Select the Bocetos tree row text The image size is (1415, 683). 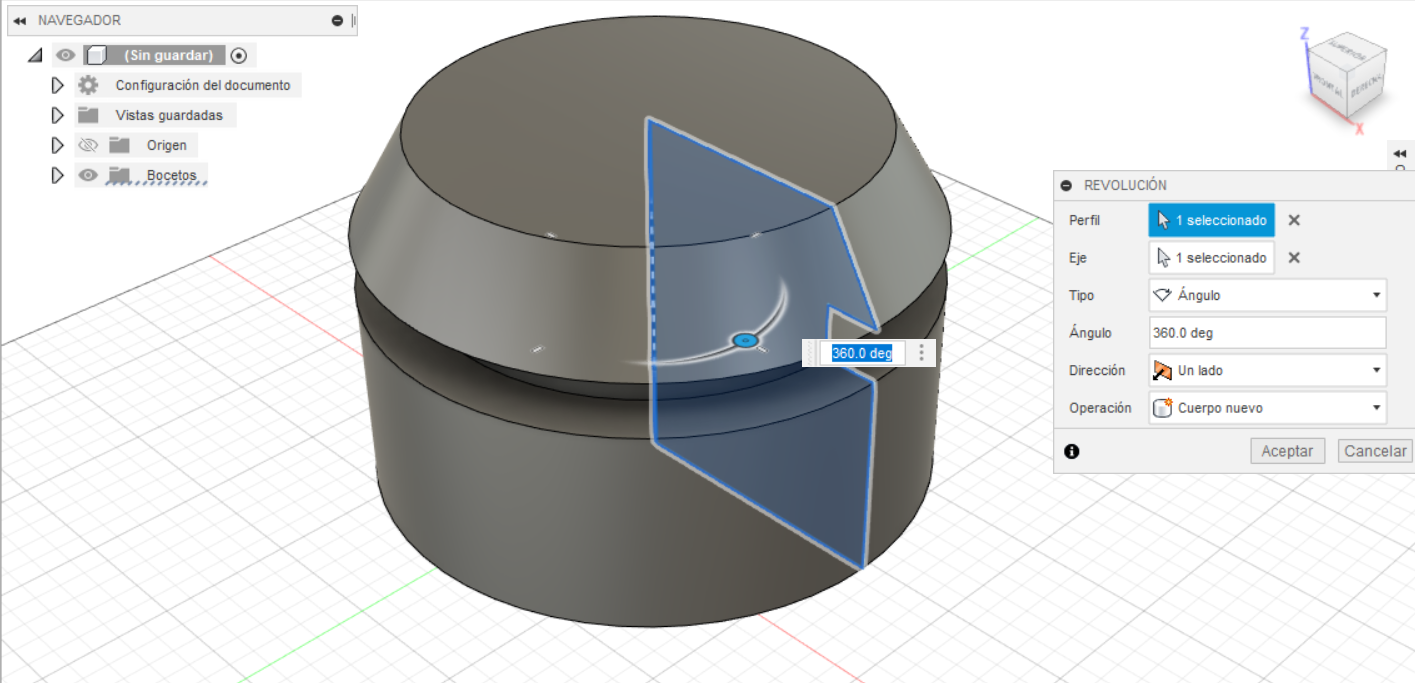click(x=171, y=175)
